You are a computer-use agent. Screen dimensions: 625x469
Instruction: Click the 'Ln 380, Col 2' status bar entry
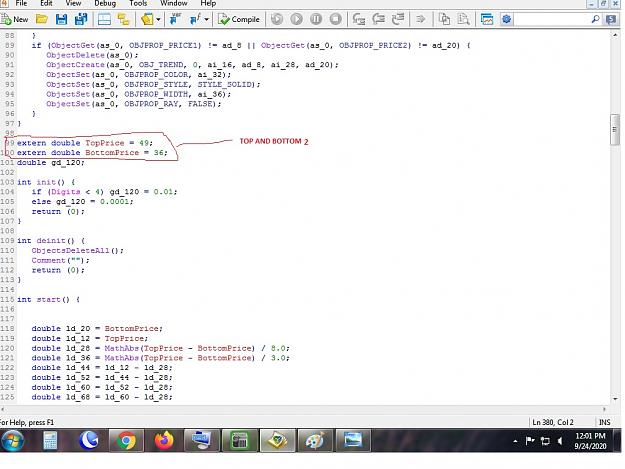pyautogui.click(x=552, y=422)
